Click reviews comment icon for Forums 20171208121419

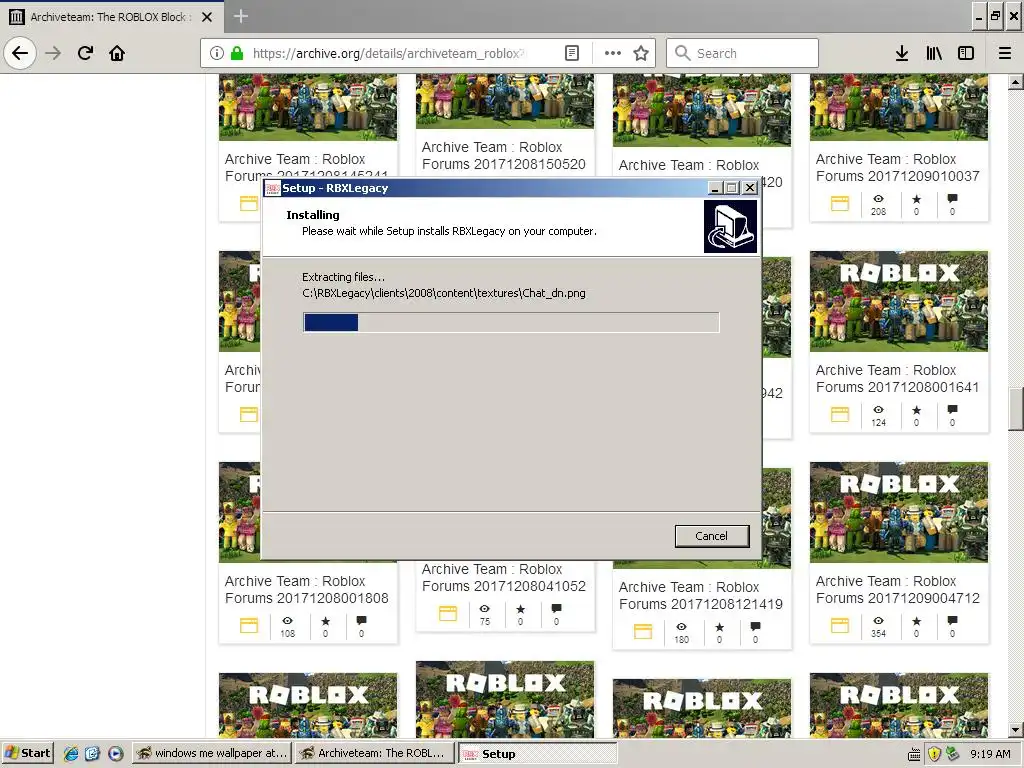(755, 626)
